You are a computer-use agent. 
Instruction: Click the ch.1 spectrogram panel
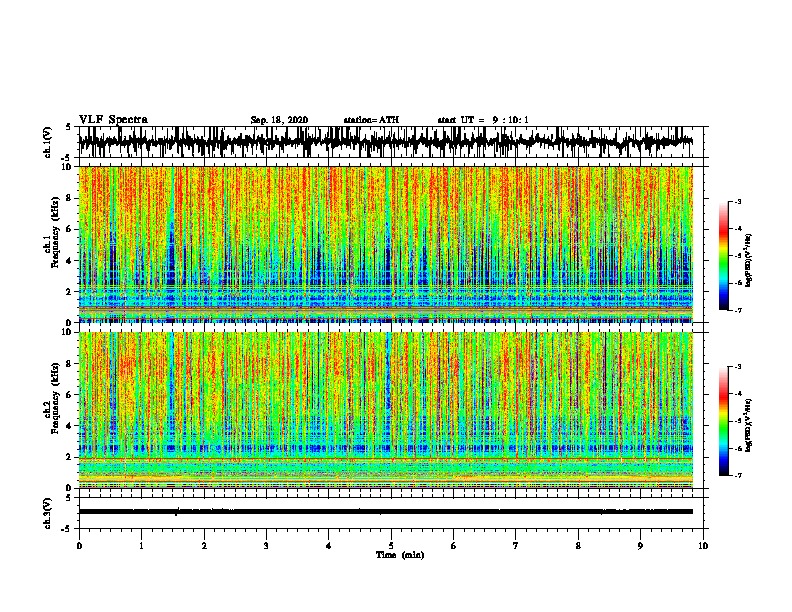click(386, 244)
